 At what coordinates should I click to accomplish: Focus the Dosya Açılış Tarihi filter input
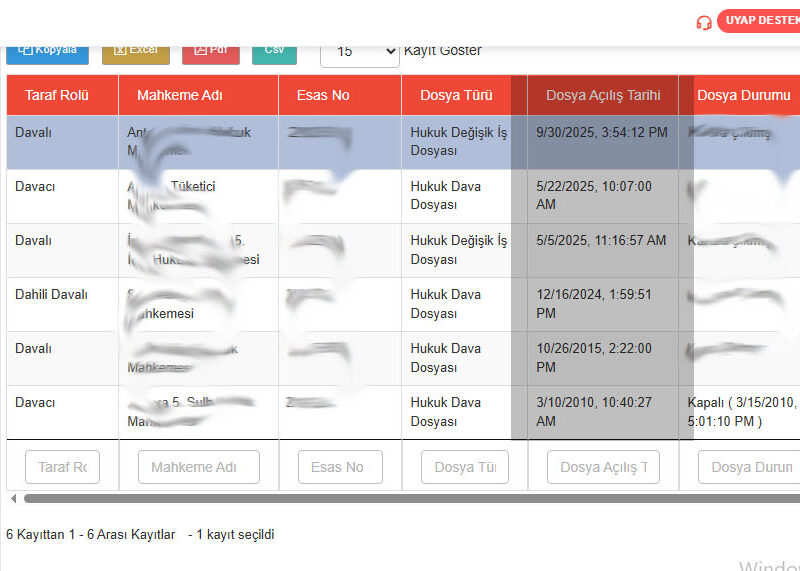click(x=603, y=467)
